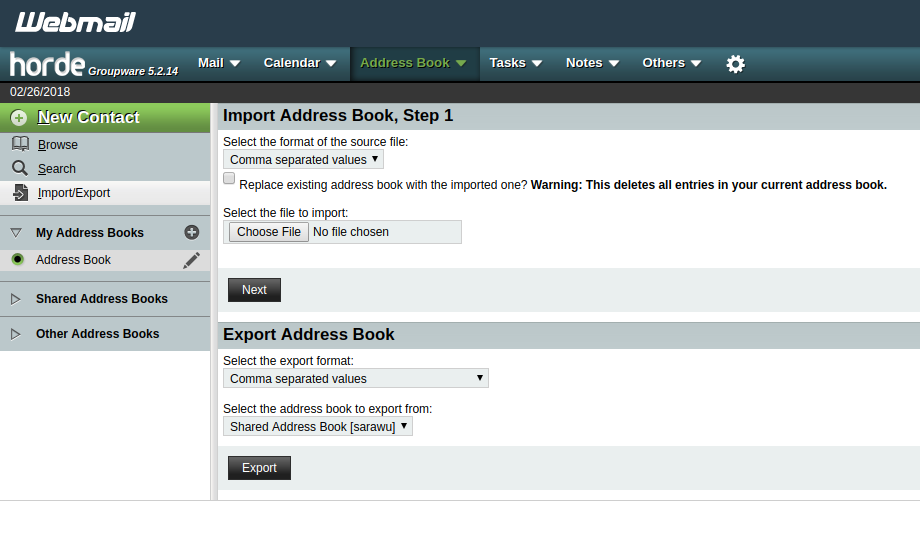The image size is (920, 544).
Task: Open the Mail menu
Action: point(219,63)
